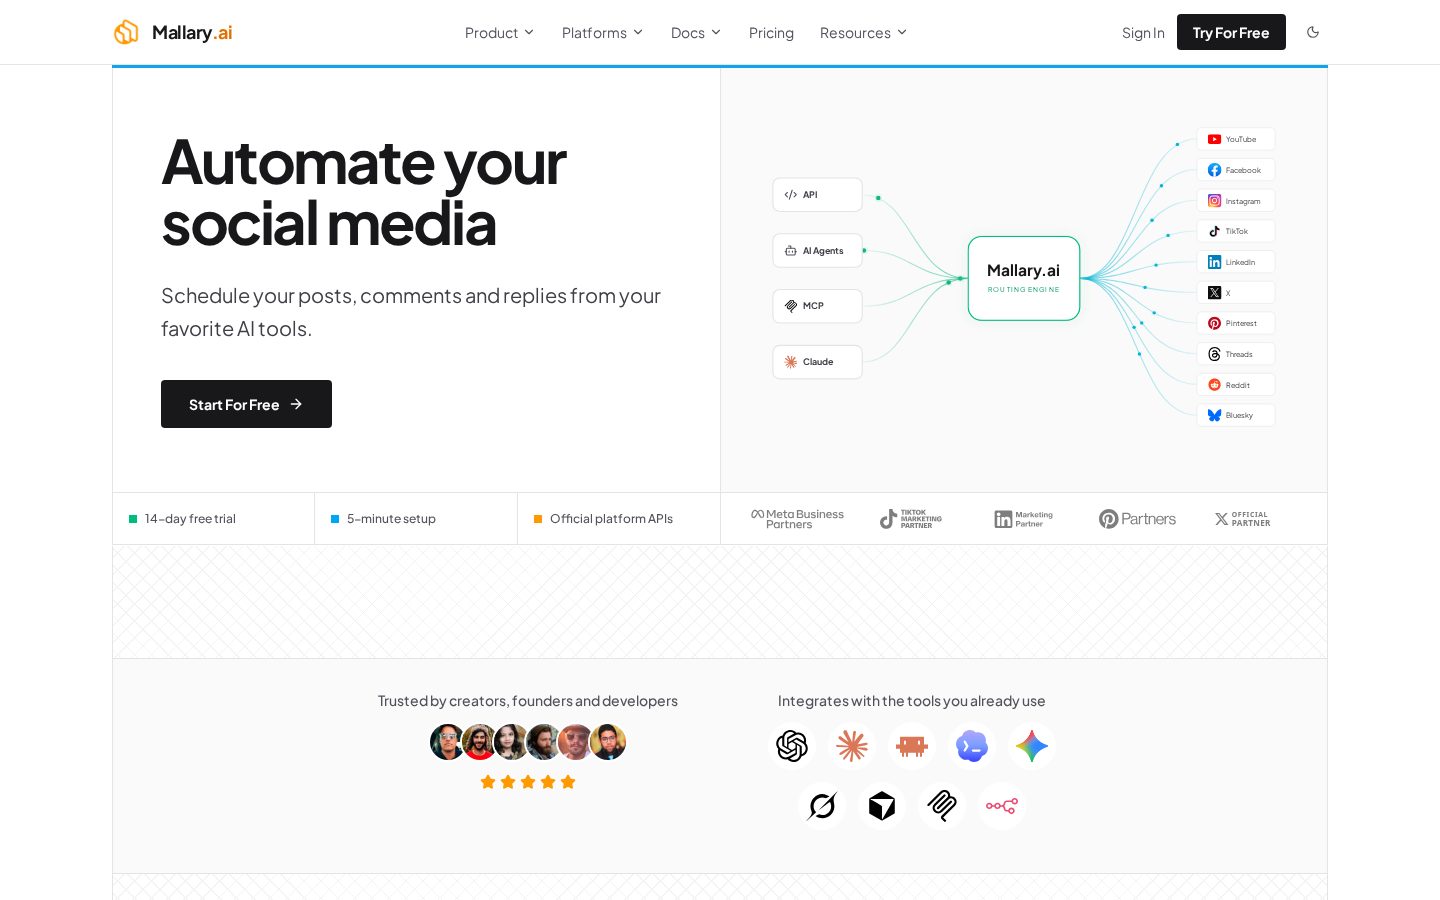Click 'Trusted by creators, founders and developers' text
1440x900 pixels.
click(528, 701)
